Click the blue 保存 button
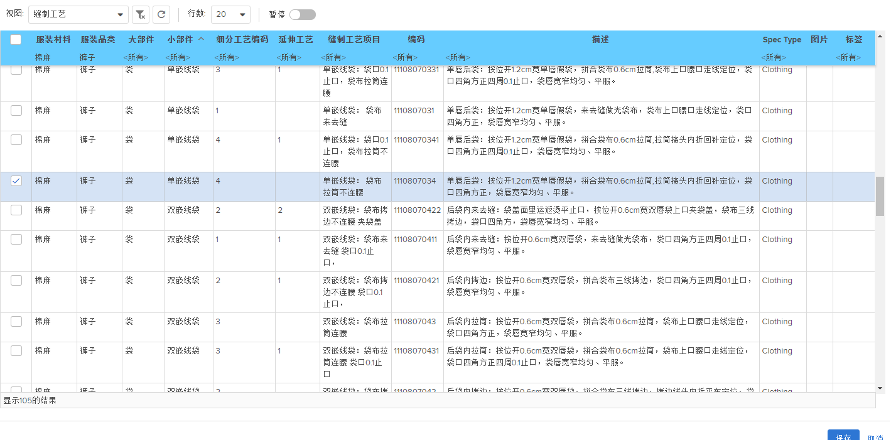 [x=843, y=435]
